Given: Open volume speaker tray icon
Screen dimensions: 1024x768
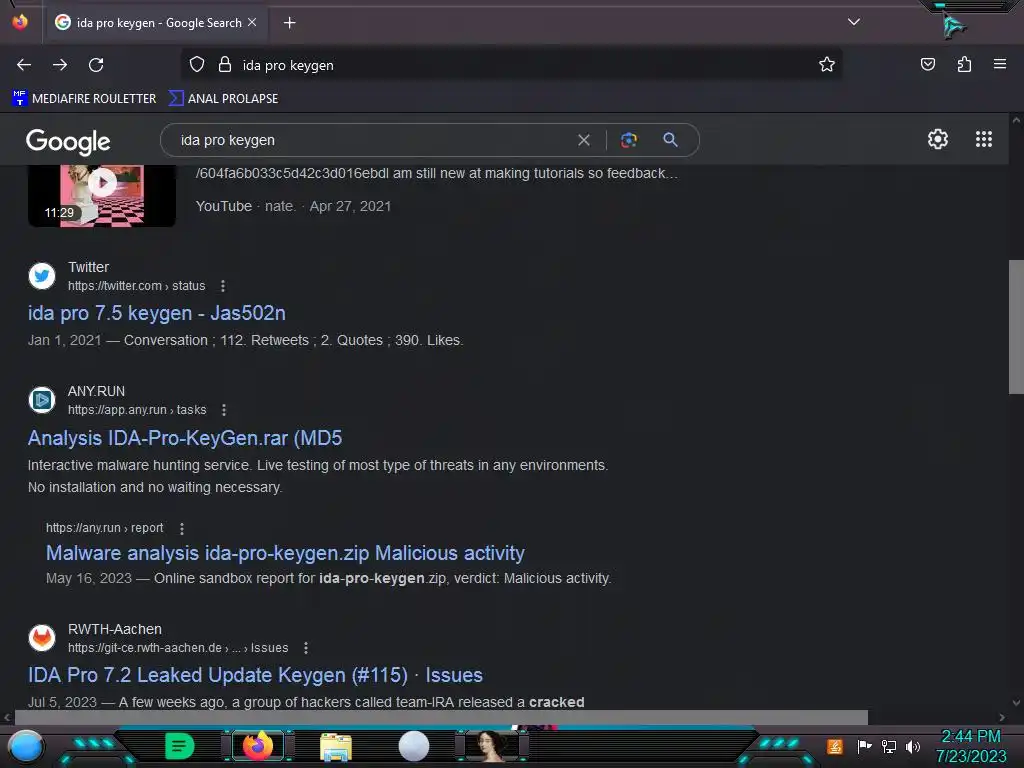Looking at the screenshot, I should point(912,746).
